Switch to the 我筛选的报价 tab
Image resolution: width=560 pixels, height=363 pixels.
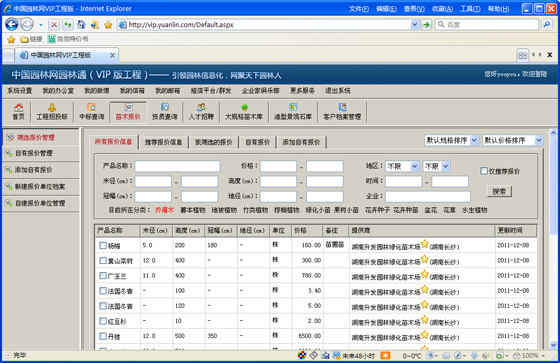tap(214, 142)
